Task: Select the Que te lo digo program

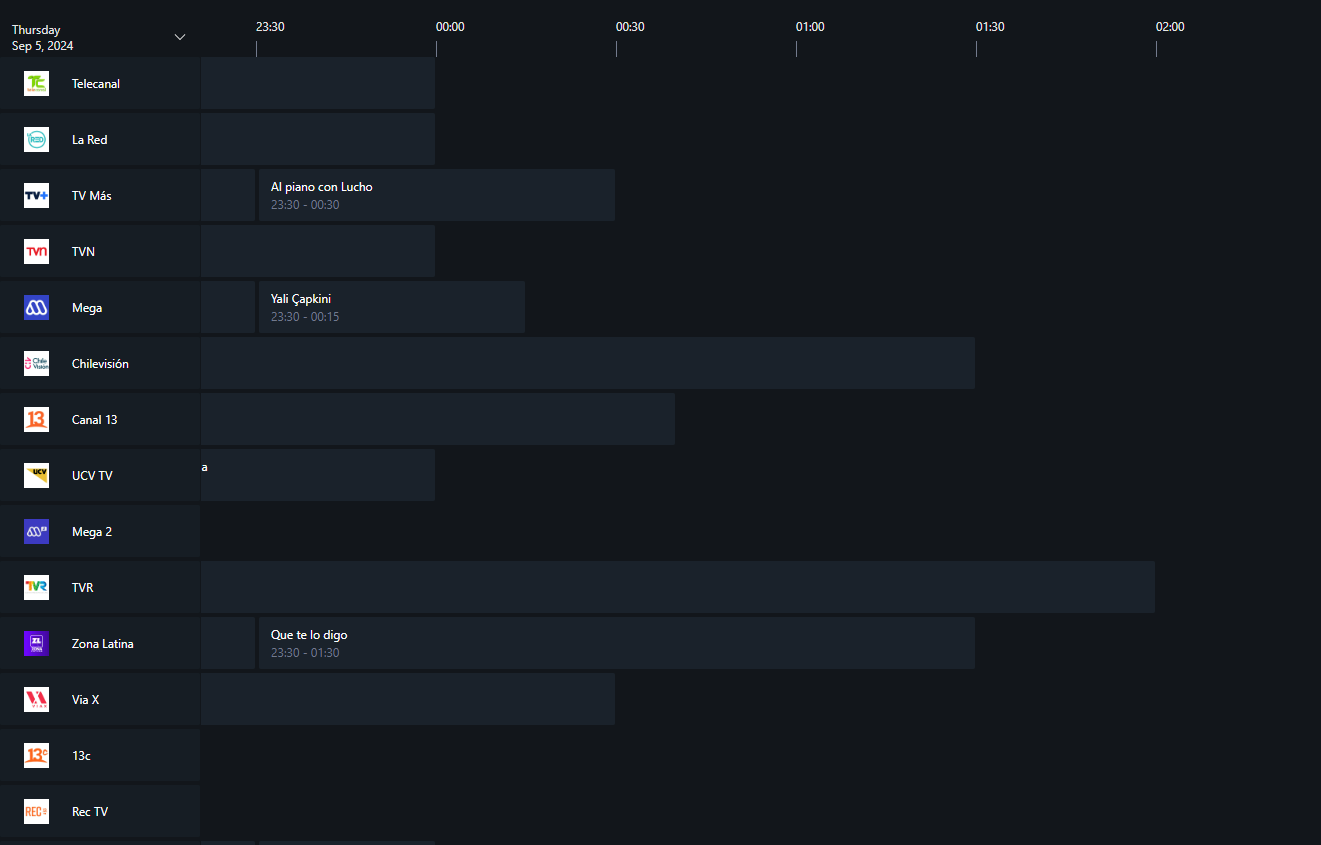Action: point(616,643)
